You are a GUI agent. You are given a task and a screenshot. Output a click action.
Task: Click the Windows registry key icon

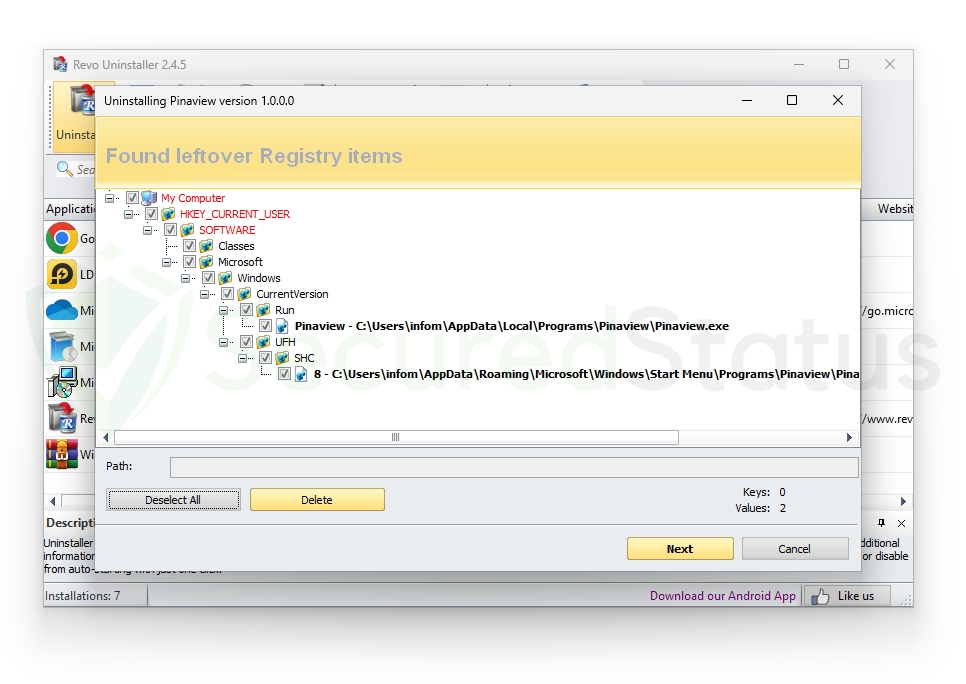[x=225, y=278]
